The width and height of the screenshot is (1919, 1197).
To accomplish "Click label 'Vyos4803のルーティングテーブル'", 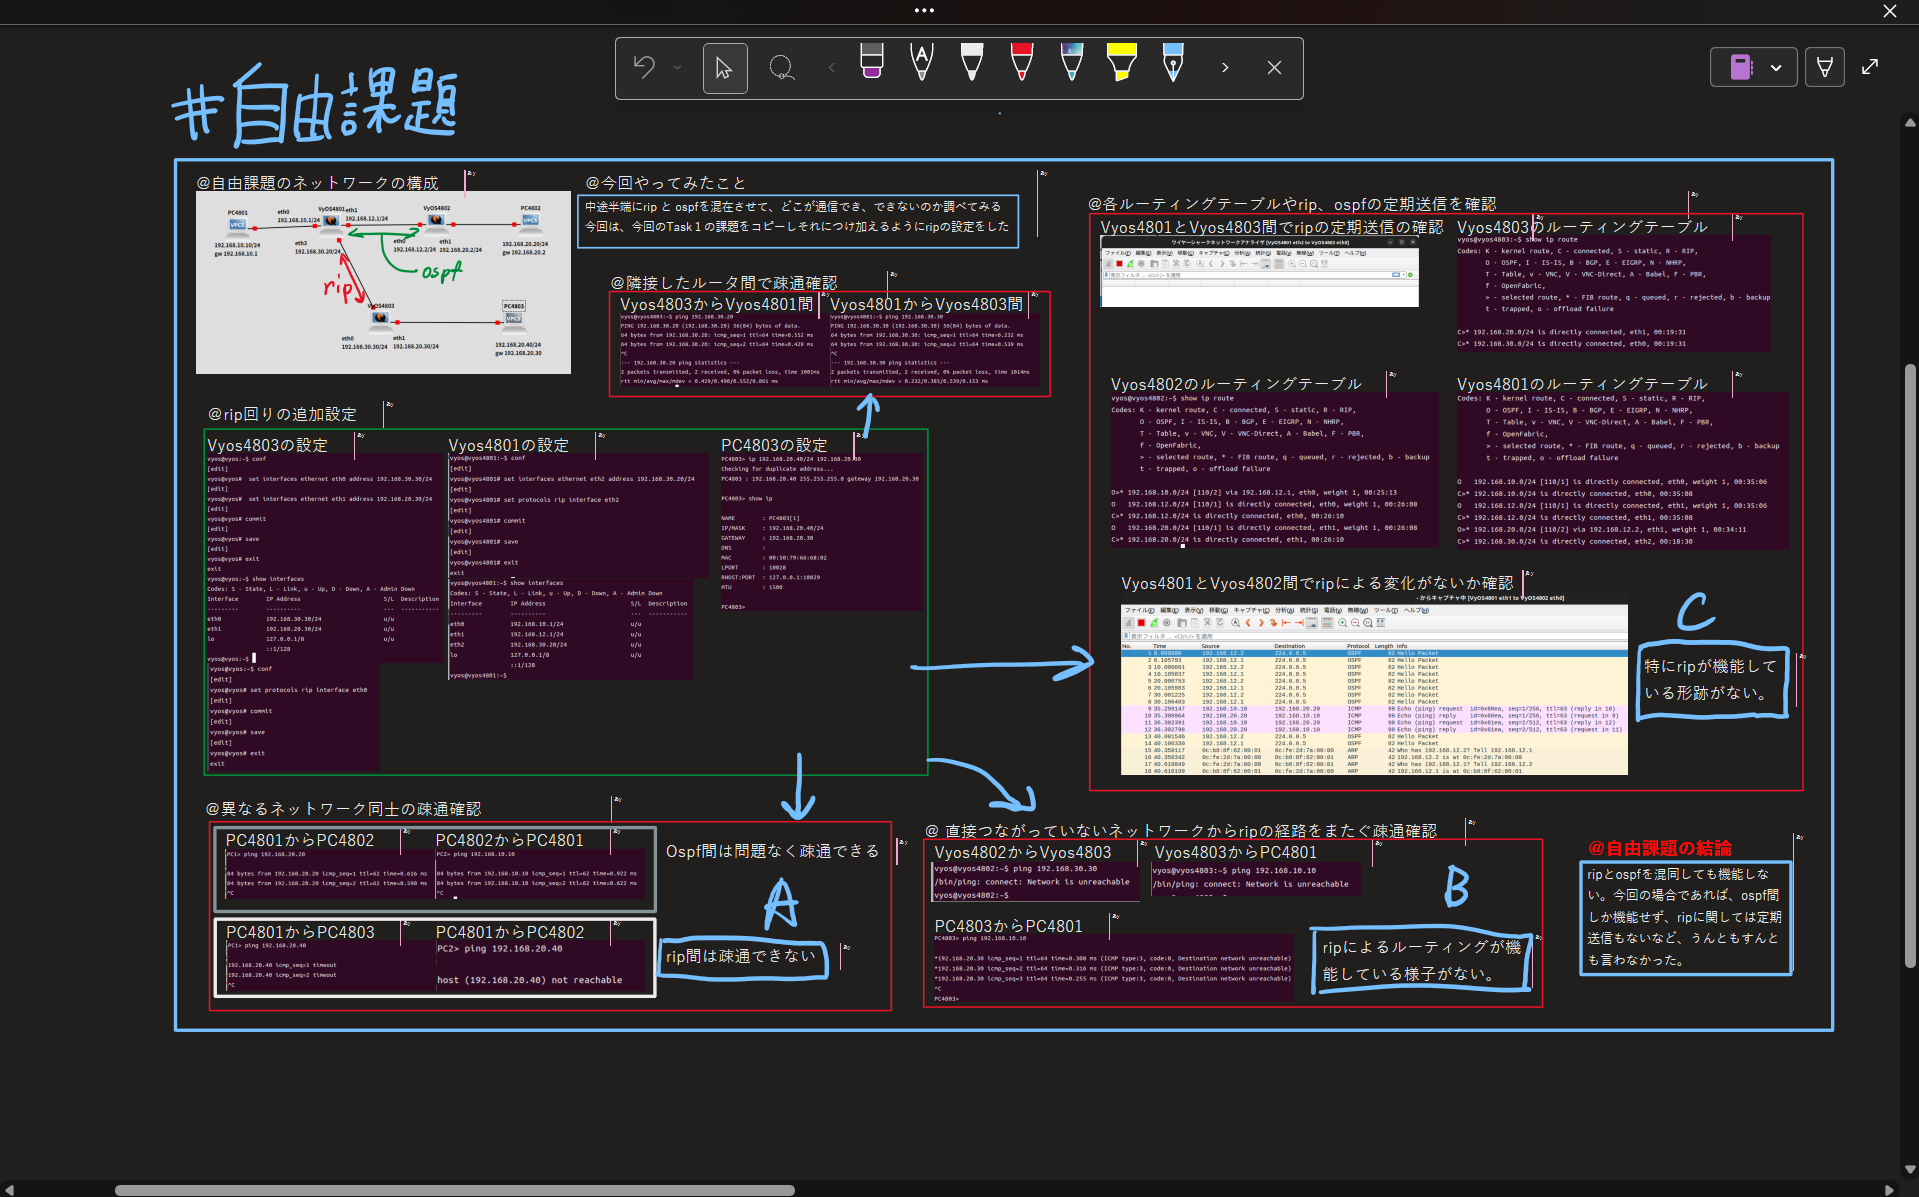I will tap(1582, 227).
